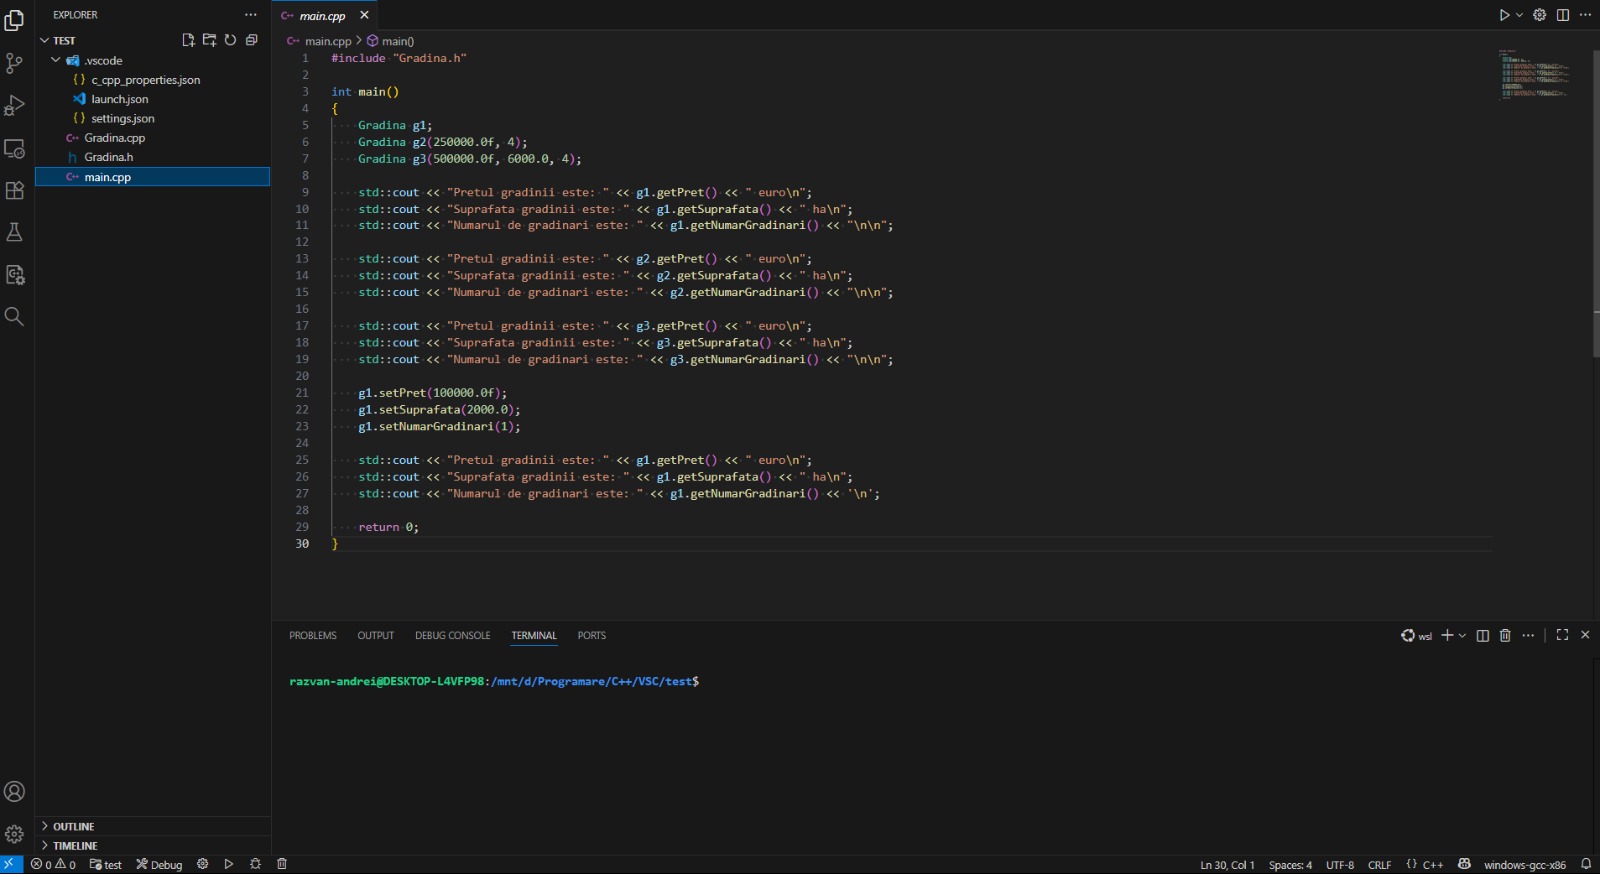Collapse the .vscode folder
This screenshot has width=1600, height=874.
pos(56,60)
